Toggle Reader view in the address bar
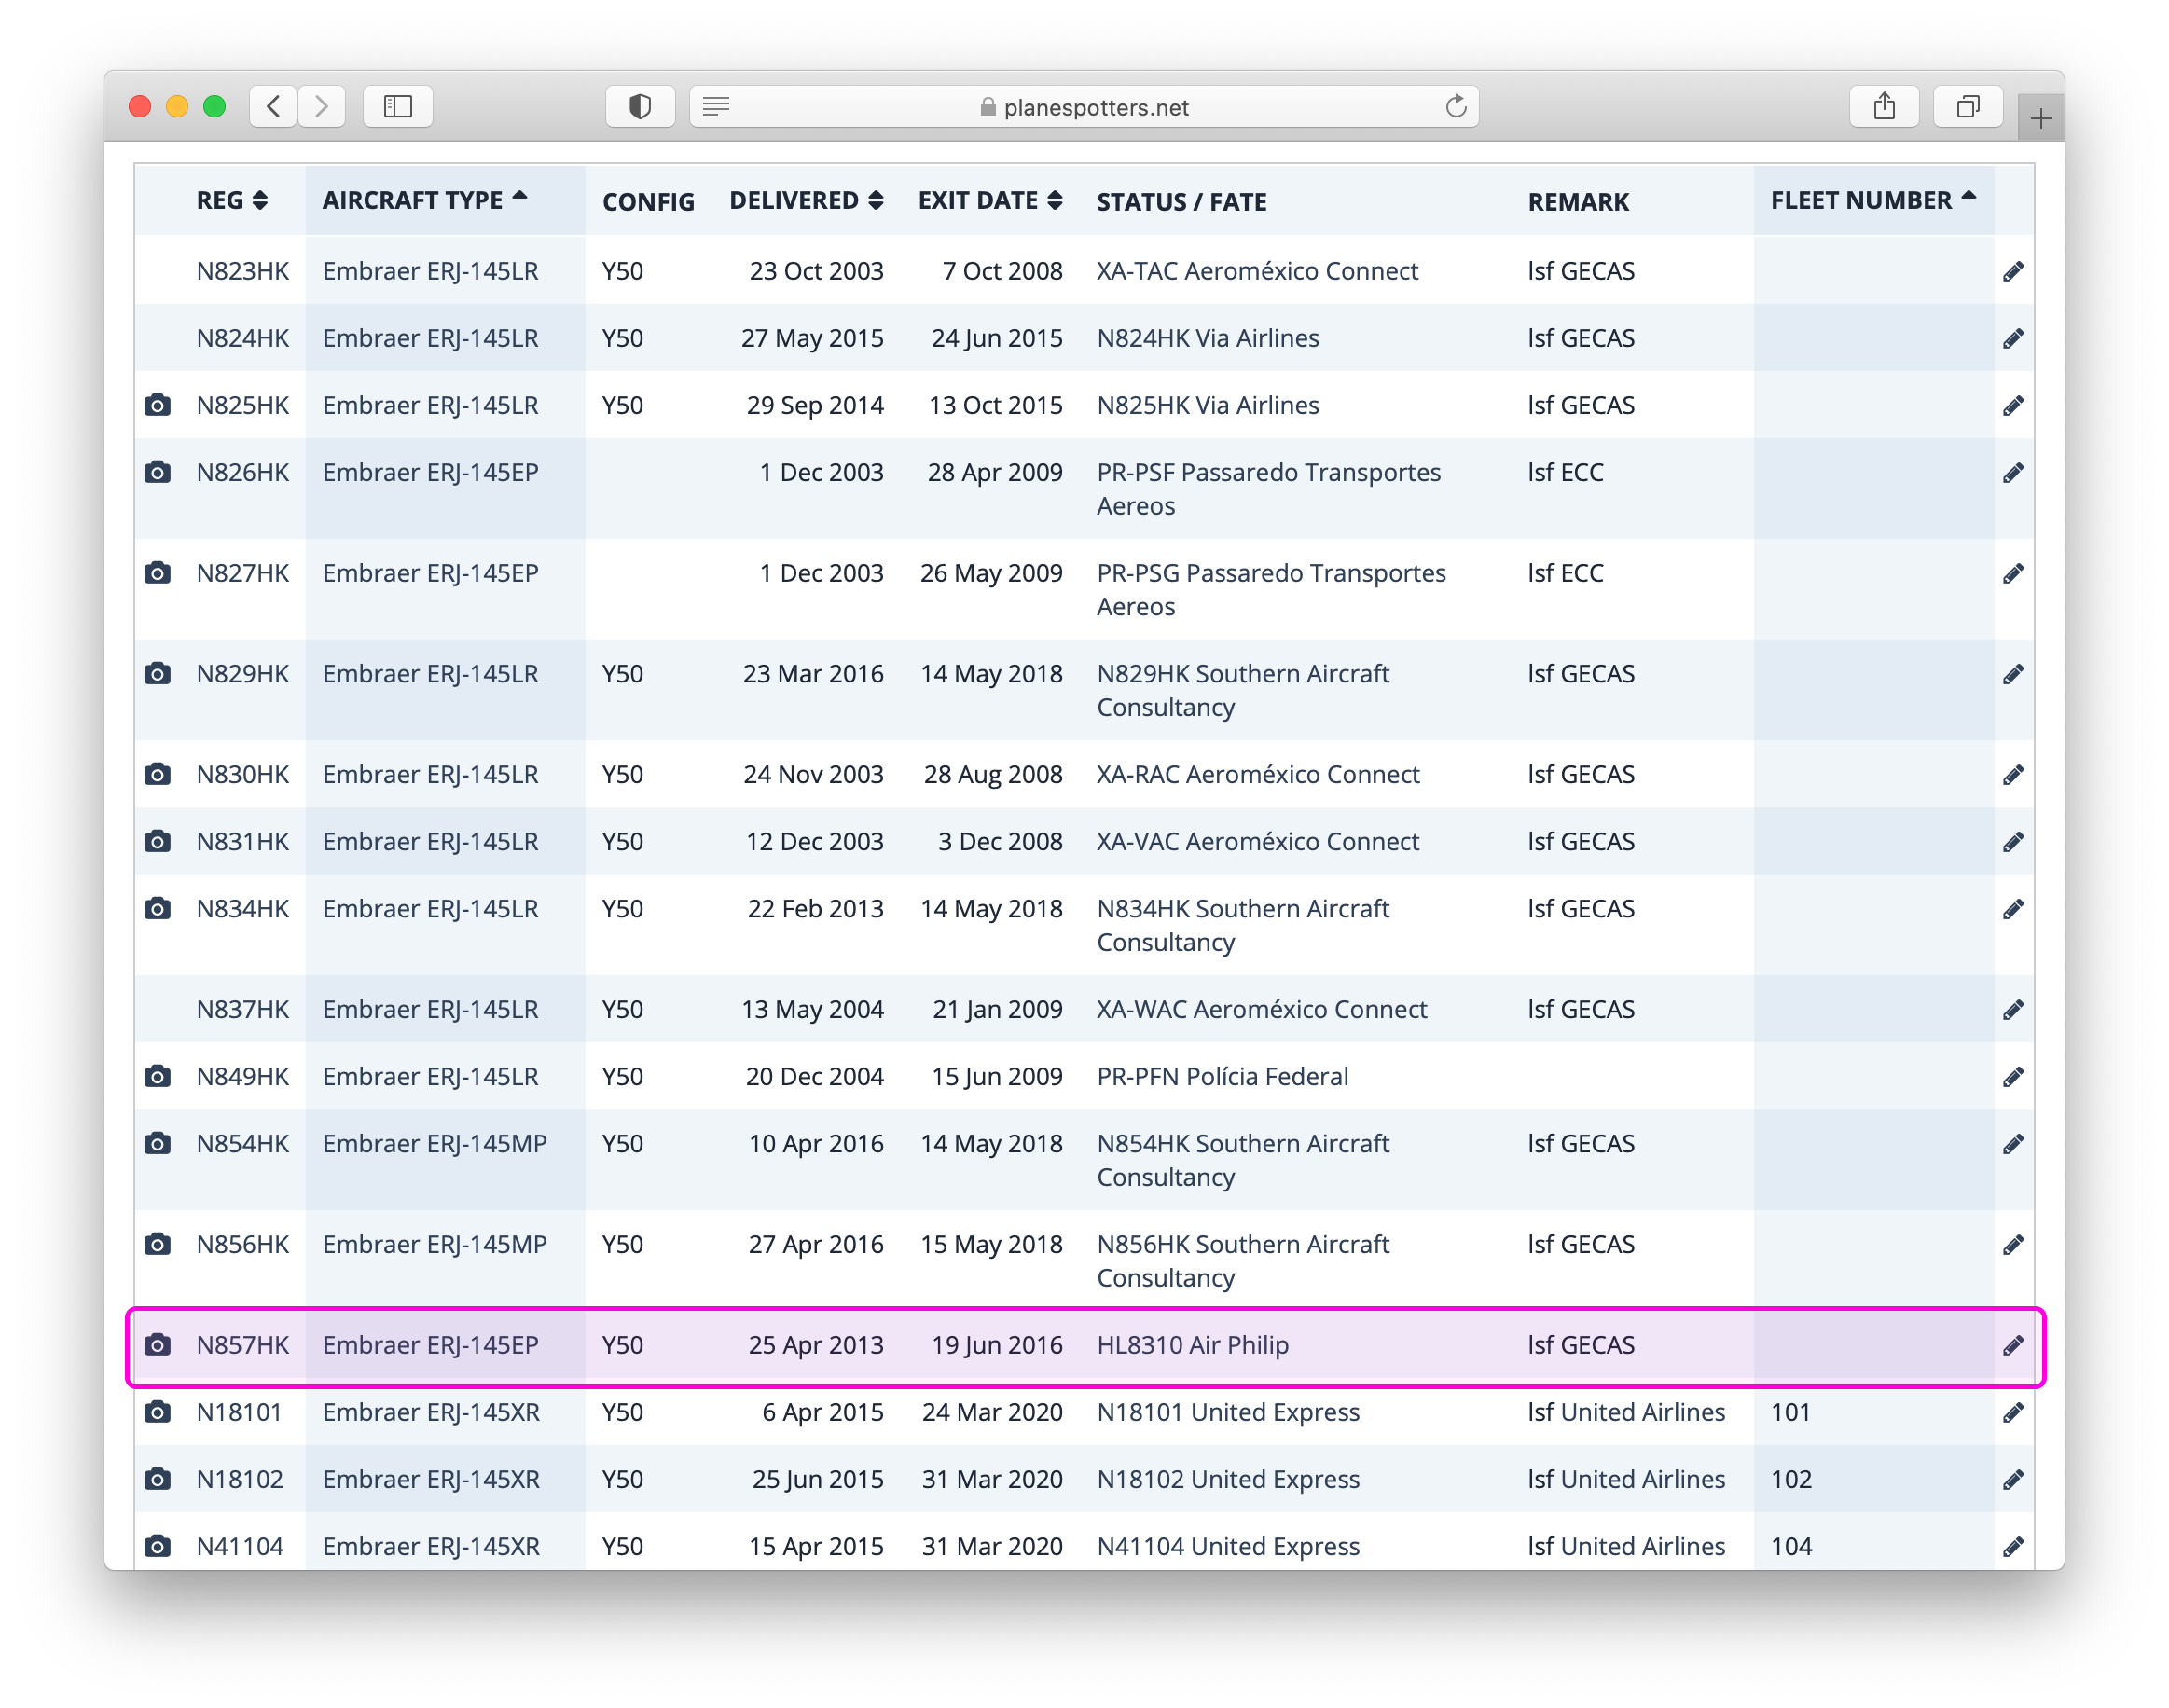The height and width of the screenshot is (1708, 2169). (x=716, y=107)
